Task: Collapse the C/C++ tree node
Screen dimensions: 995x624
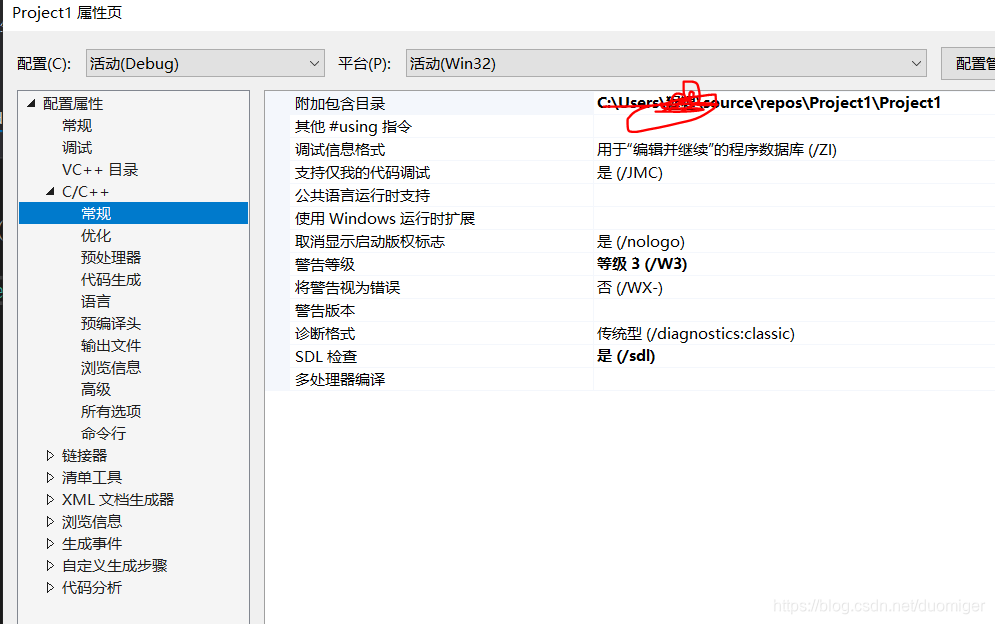Action: tap(50, 191)
